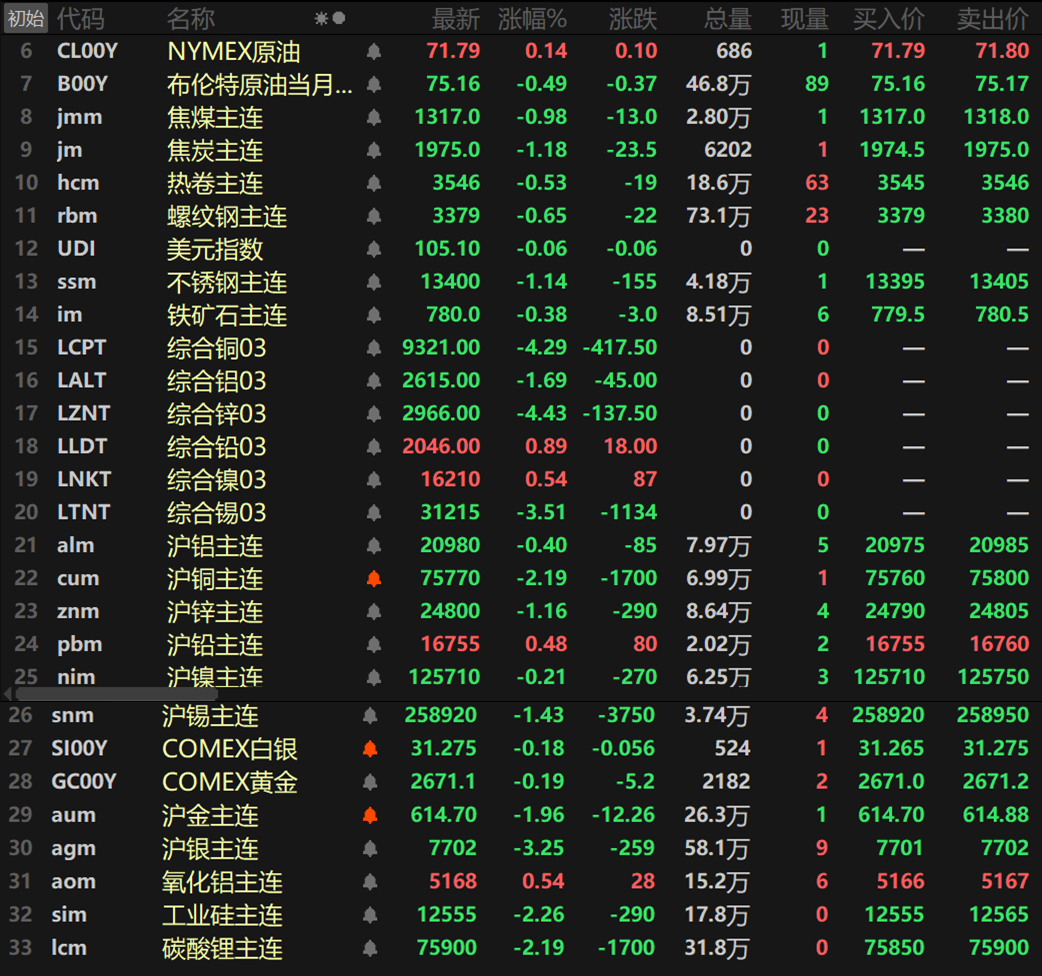Open the 沪银主连 contract name
The height and width of the screenshot is (976, 1042).
pyautogui.click(x=210, y=848)
